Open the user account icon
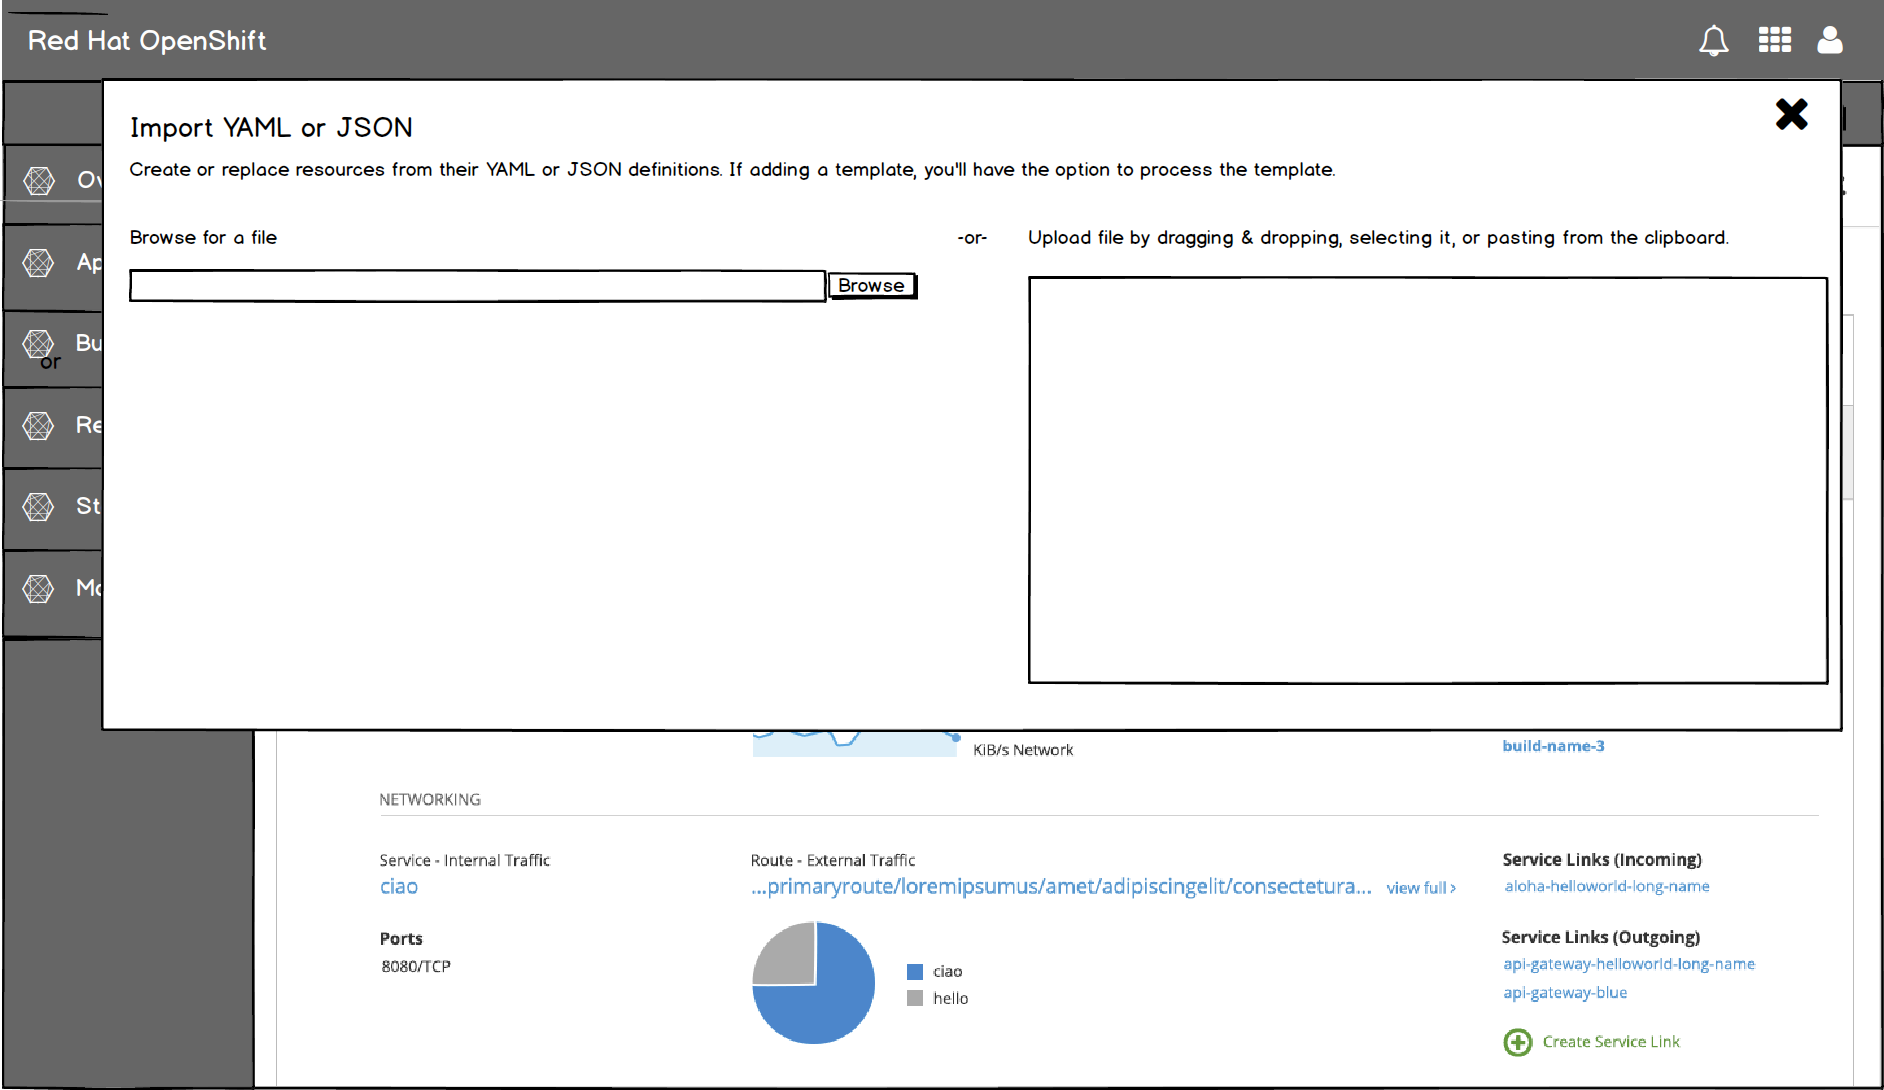This screenshot has height=1090, width=1884. point(1830,40)
